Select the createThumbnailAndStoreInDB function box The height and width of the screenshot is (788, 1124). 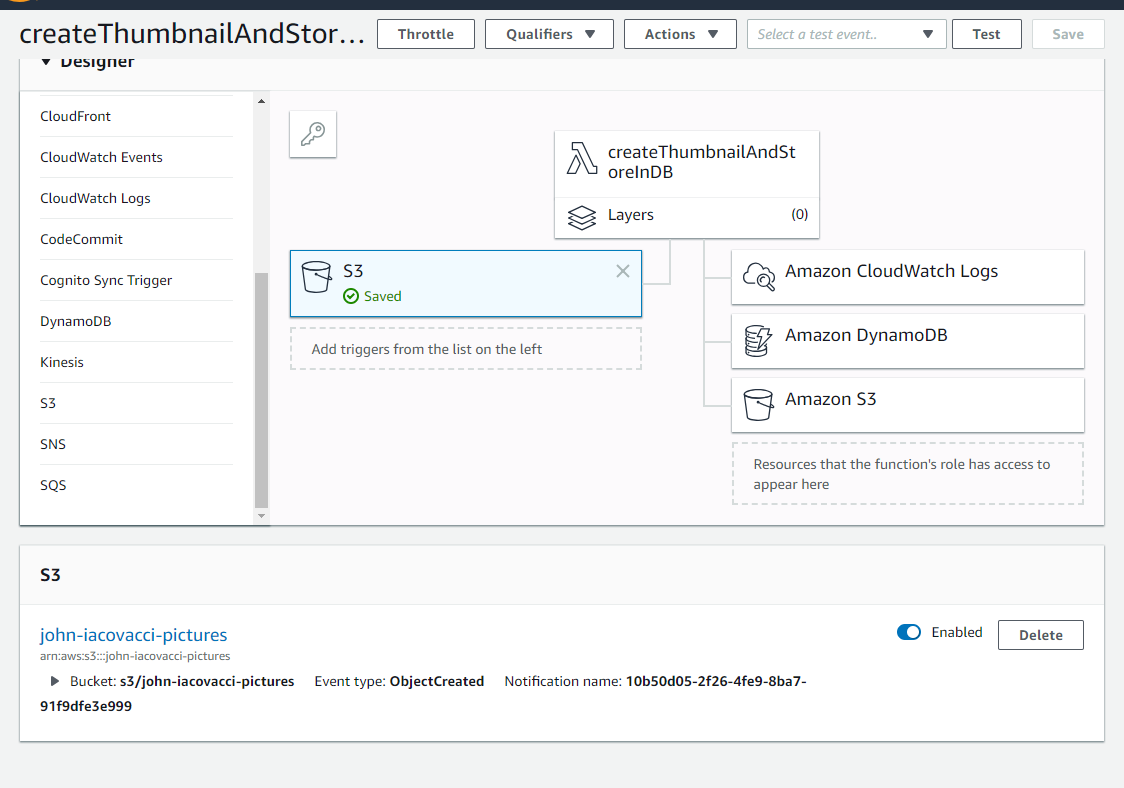687,163
